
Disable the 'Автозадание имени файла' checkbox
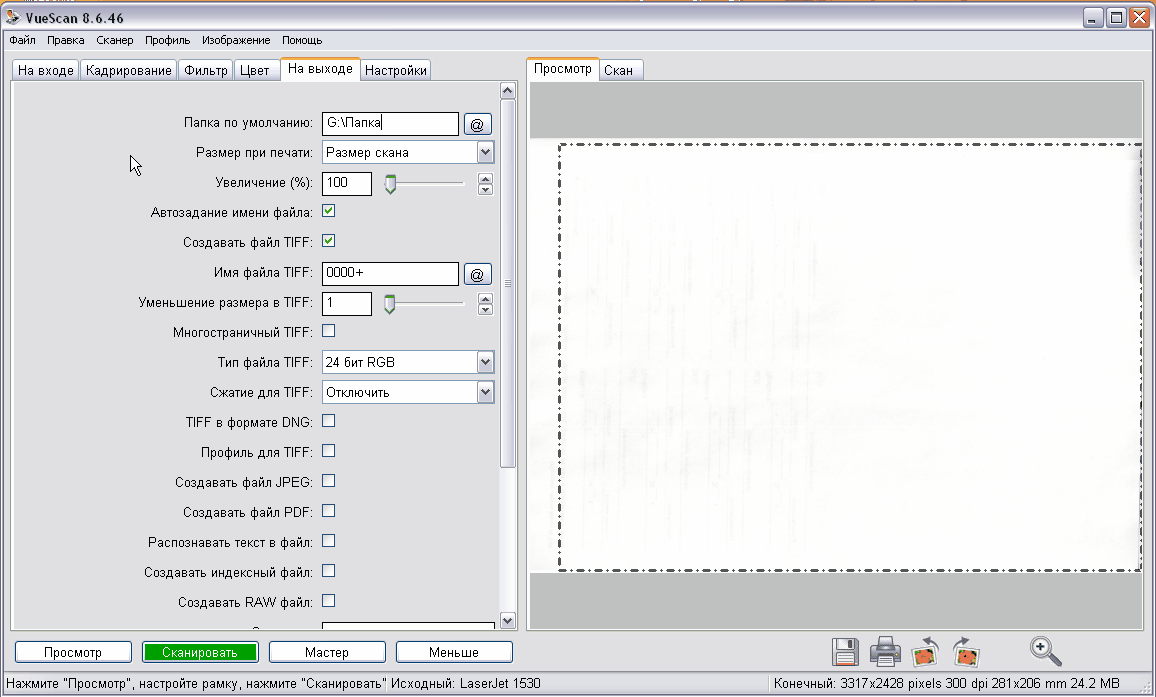(328, 211)
